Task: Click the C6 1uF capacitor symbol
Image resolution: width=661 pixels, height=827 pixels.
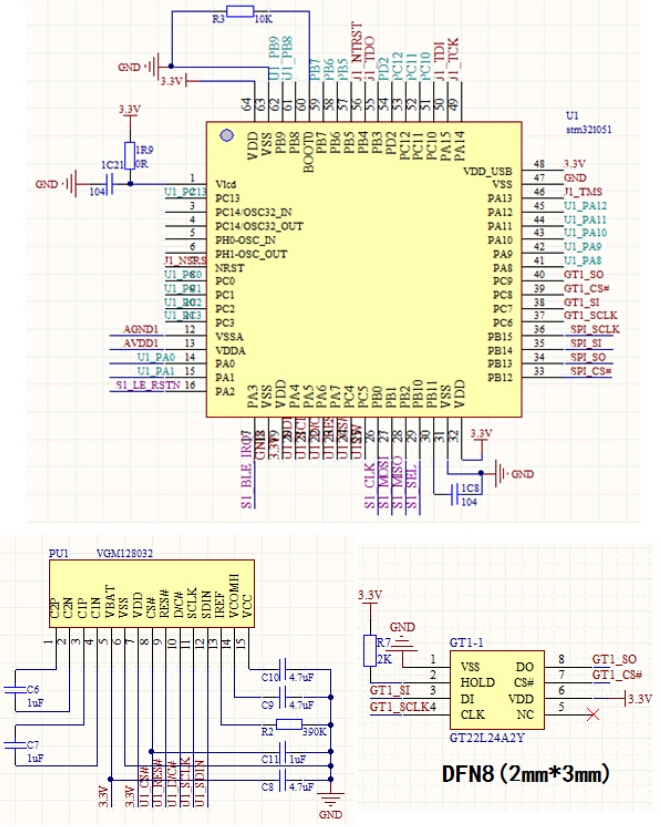Action: [14, 687]
